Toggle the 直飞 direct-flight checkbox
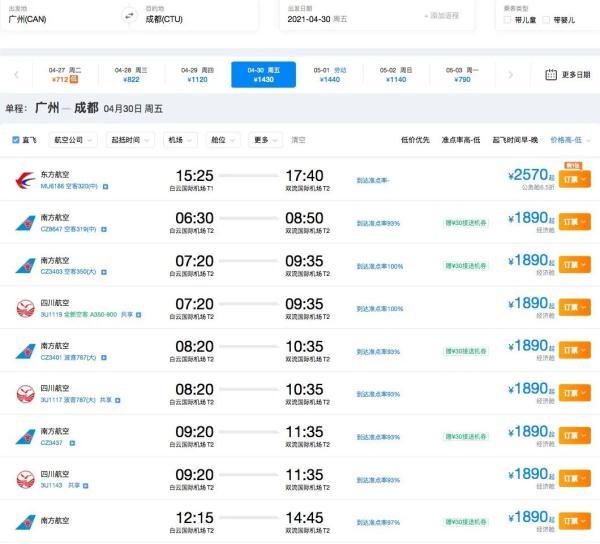The height and width of the screenshot is (544, 600). 15,140
